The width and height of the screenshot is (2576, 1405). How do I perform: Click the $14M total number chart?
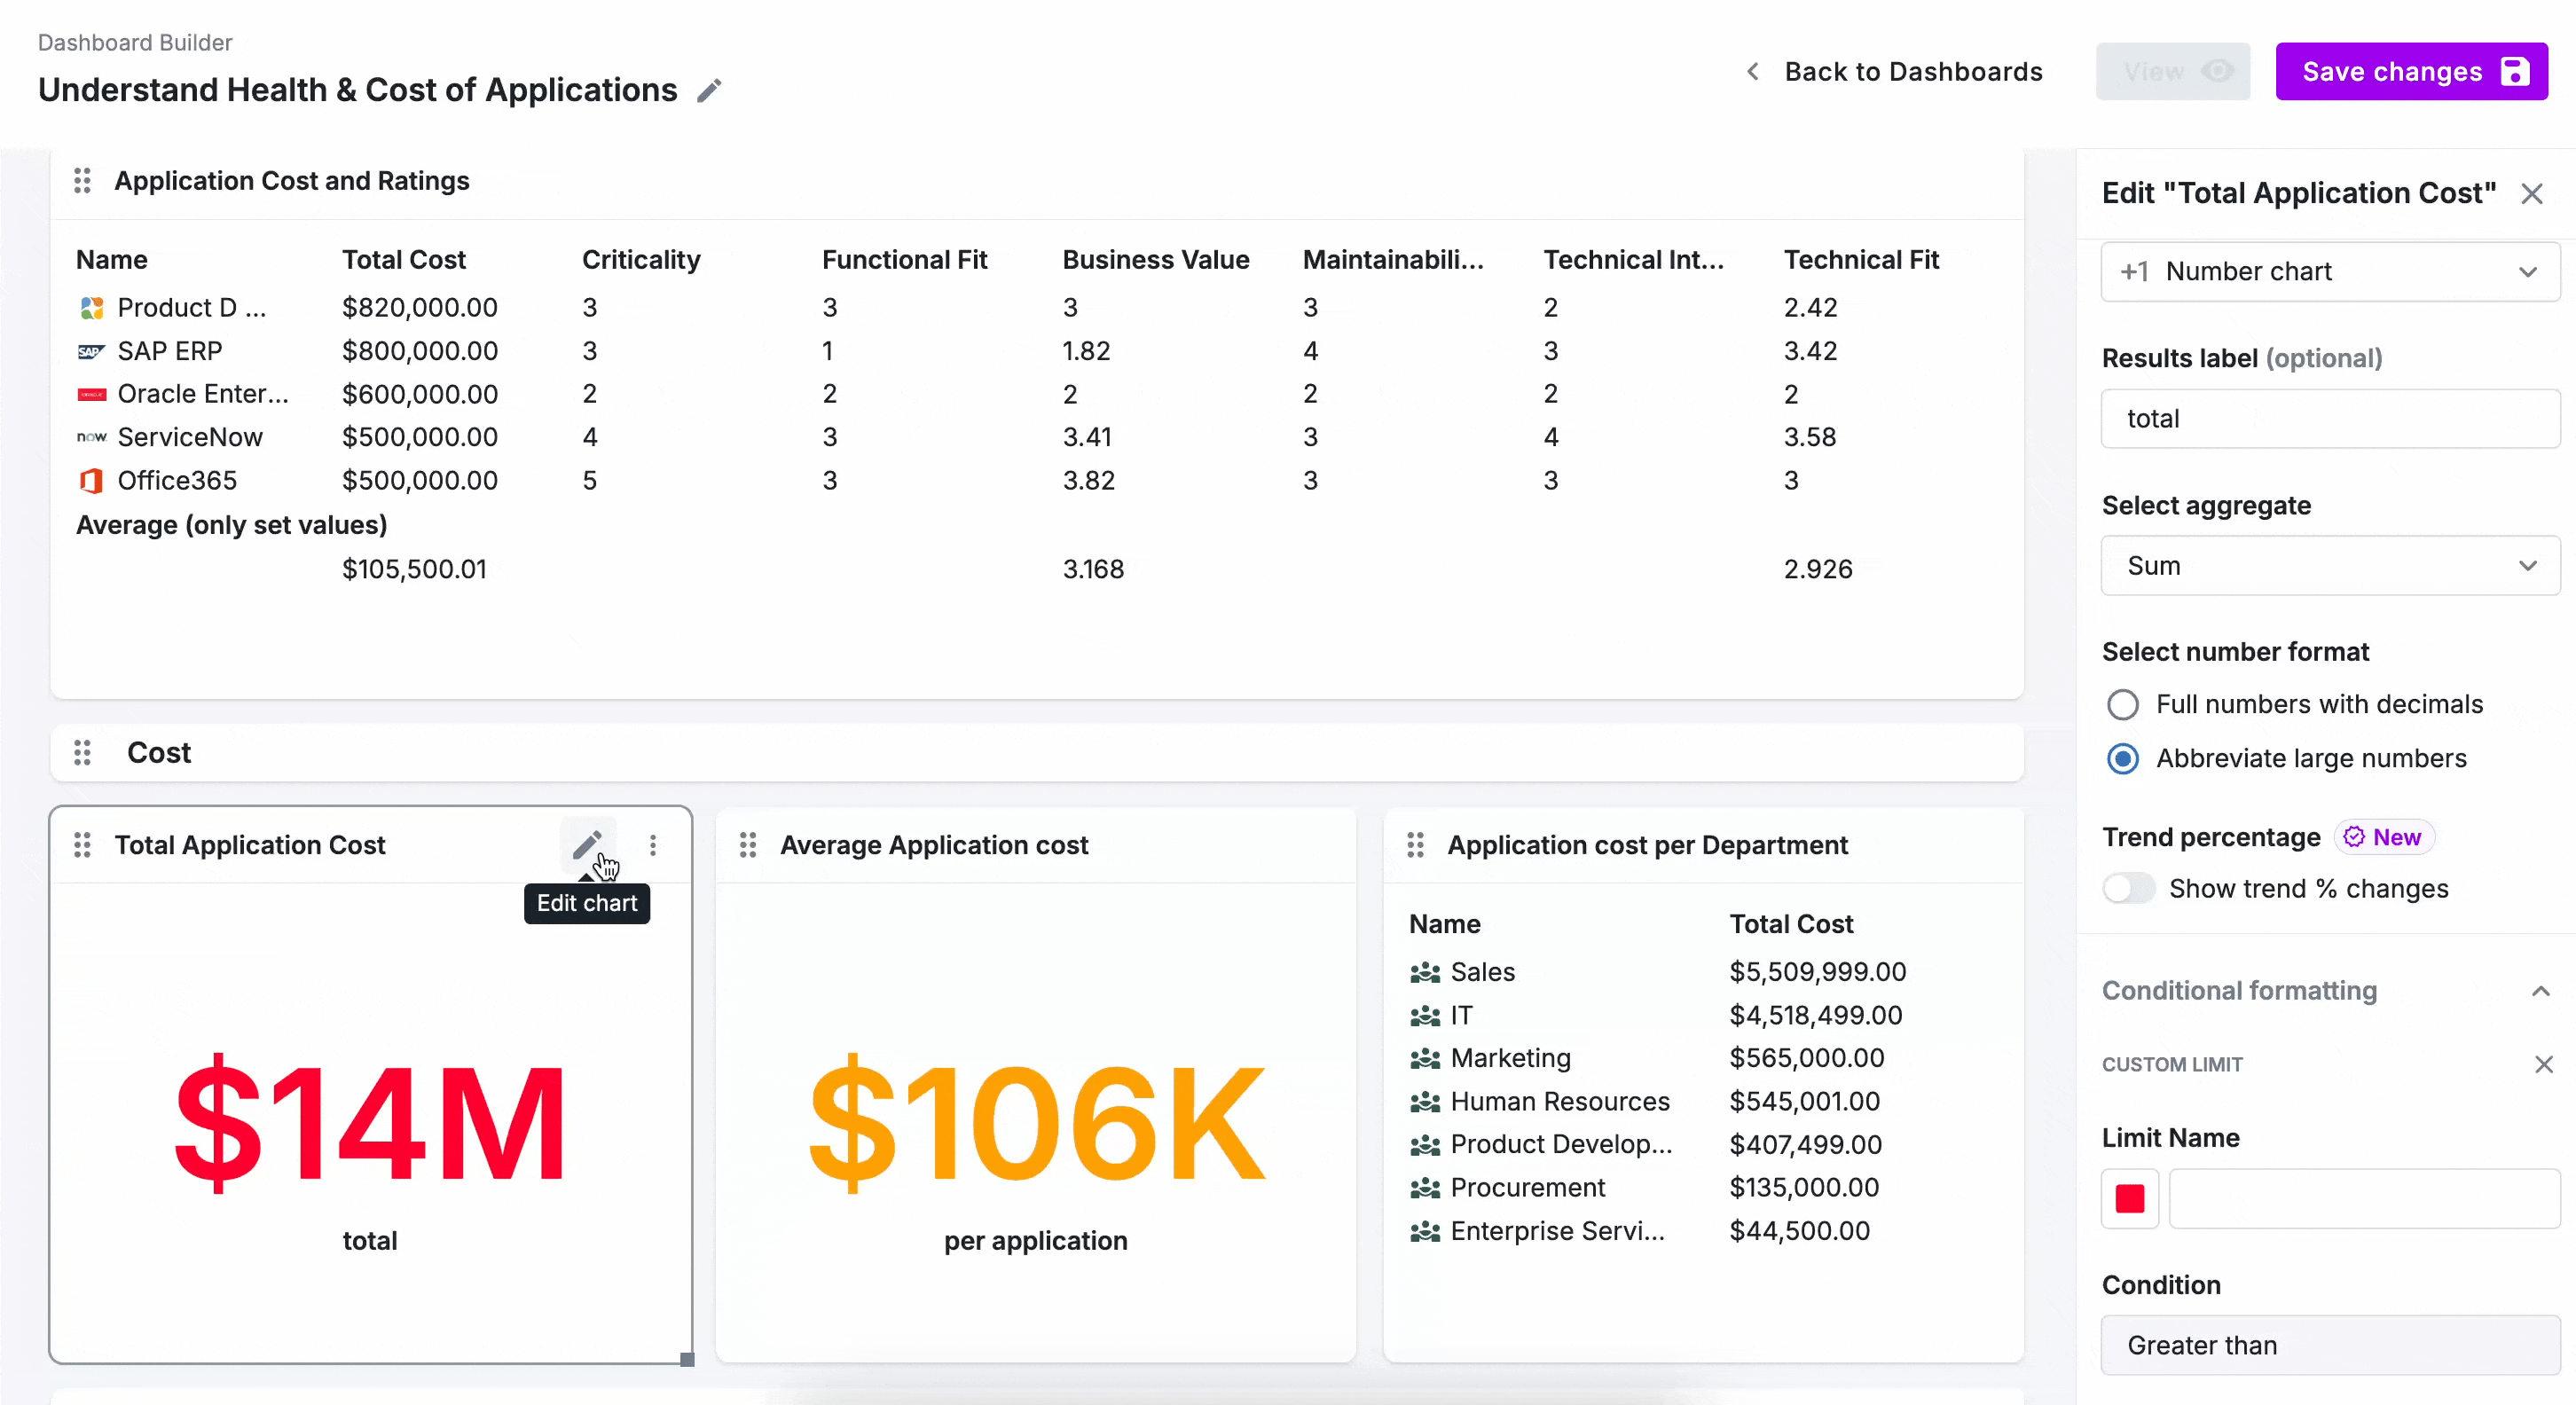[370, 1123]
